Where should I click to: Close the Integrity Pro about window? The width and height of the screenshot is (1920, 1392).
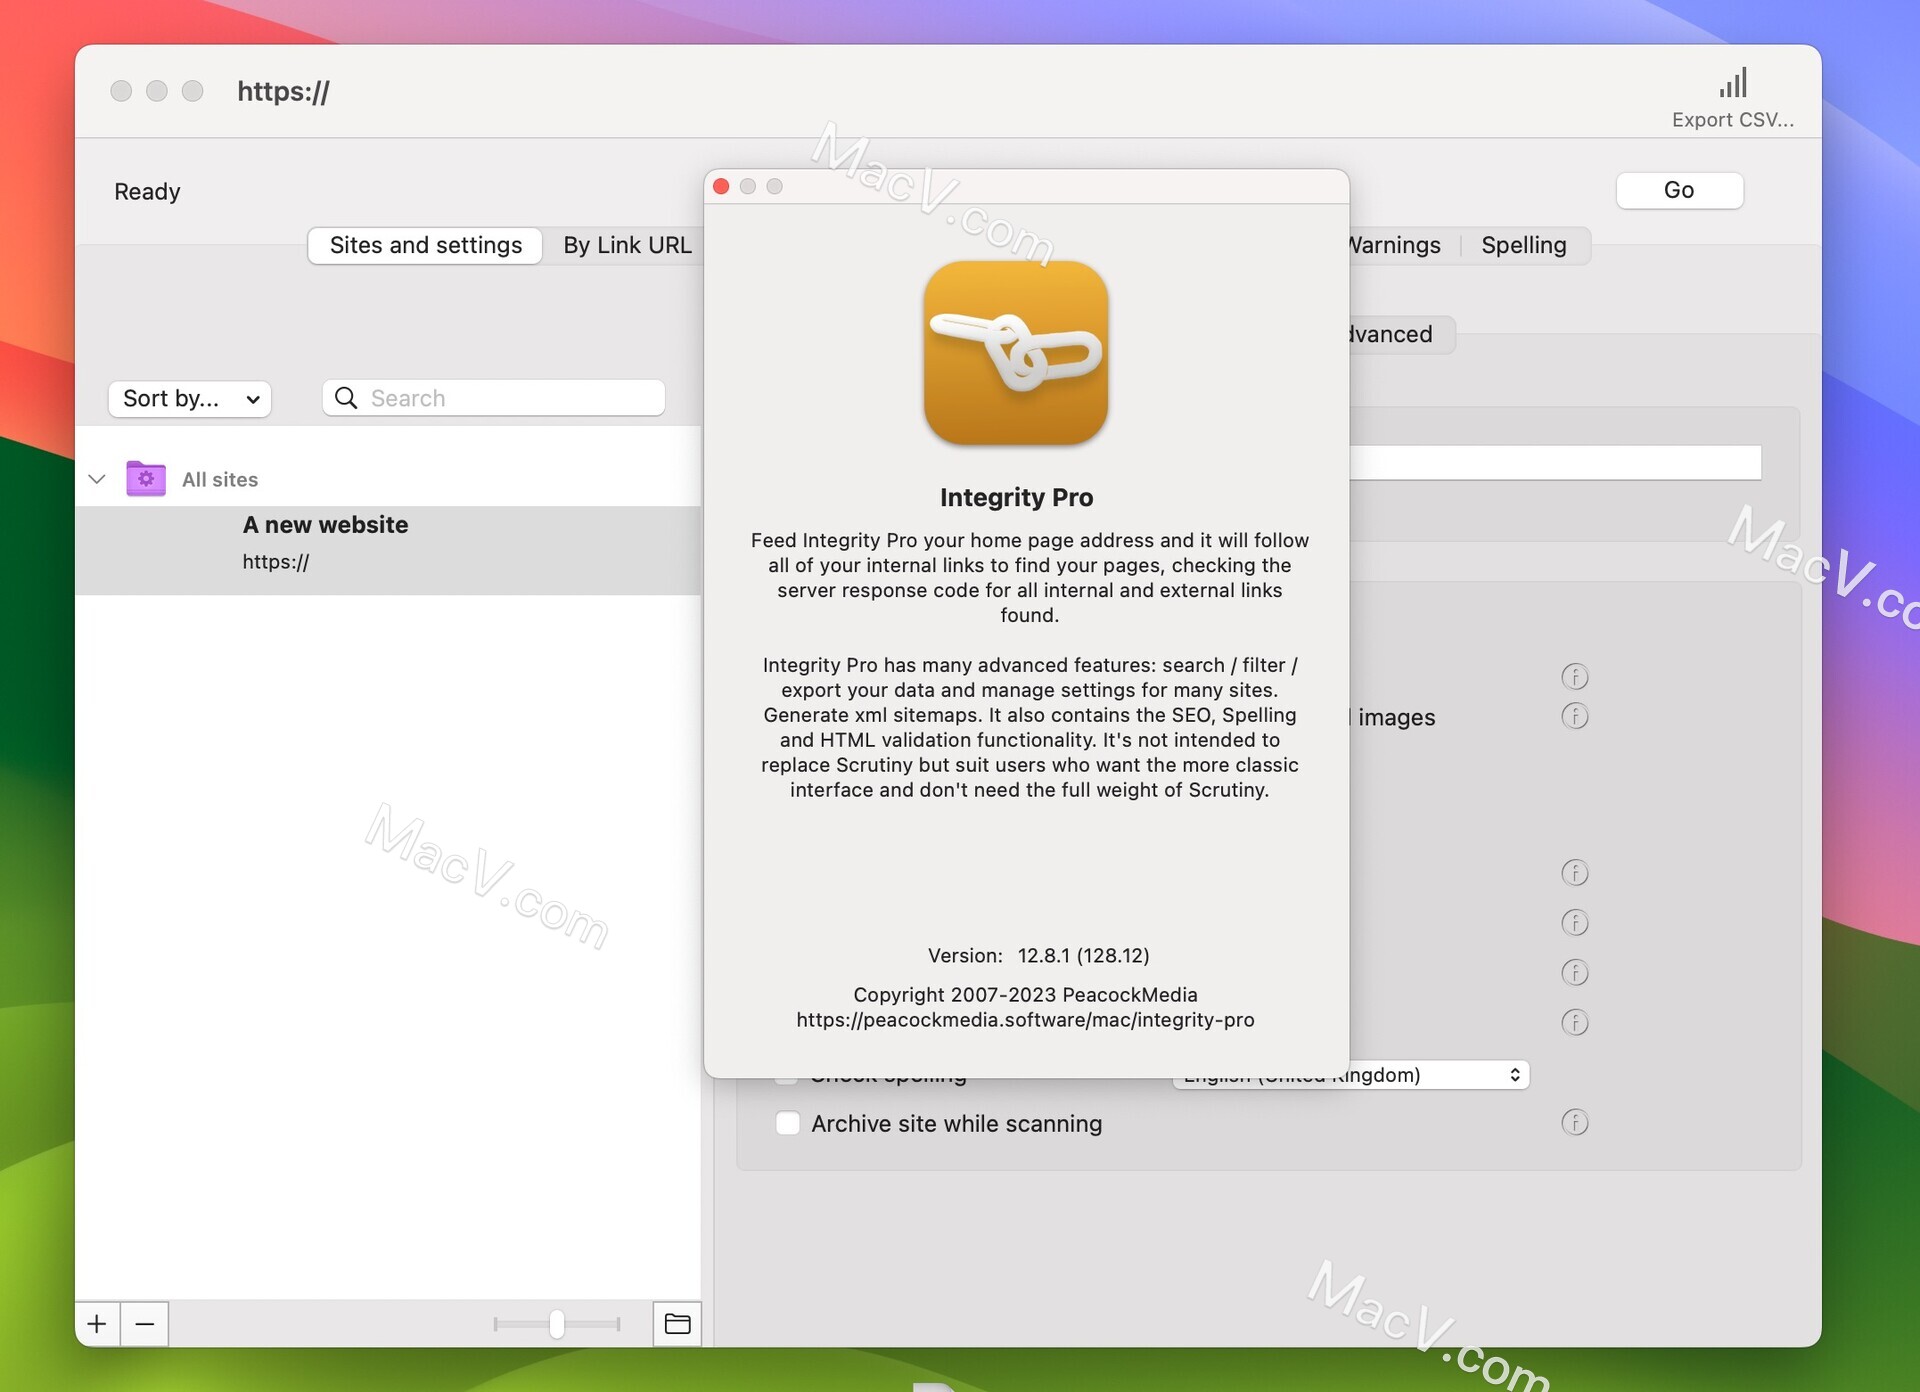coord(721,186)
